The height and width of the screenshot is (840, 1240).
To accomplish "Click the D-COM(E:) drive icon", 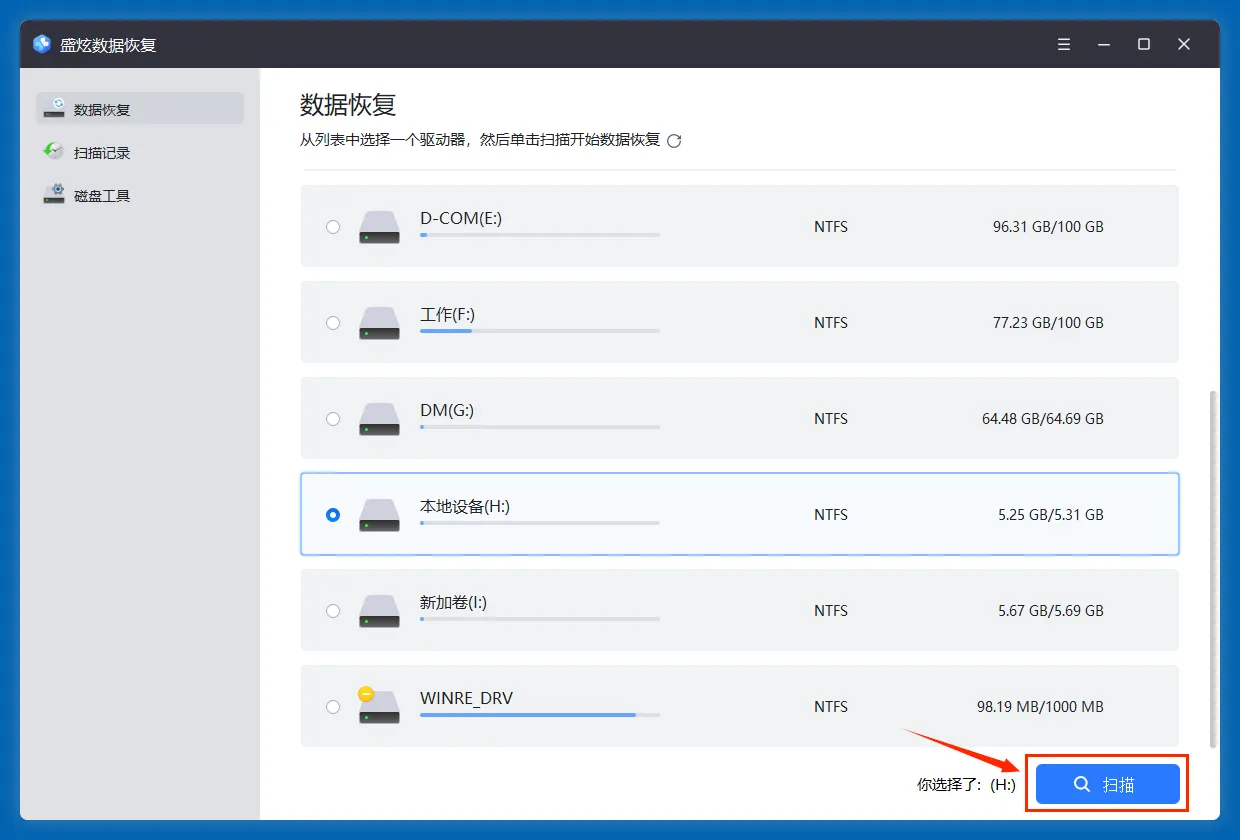I will tap(380, 227).
